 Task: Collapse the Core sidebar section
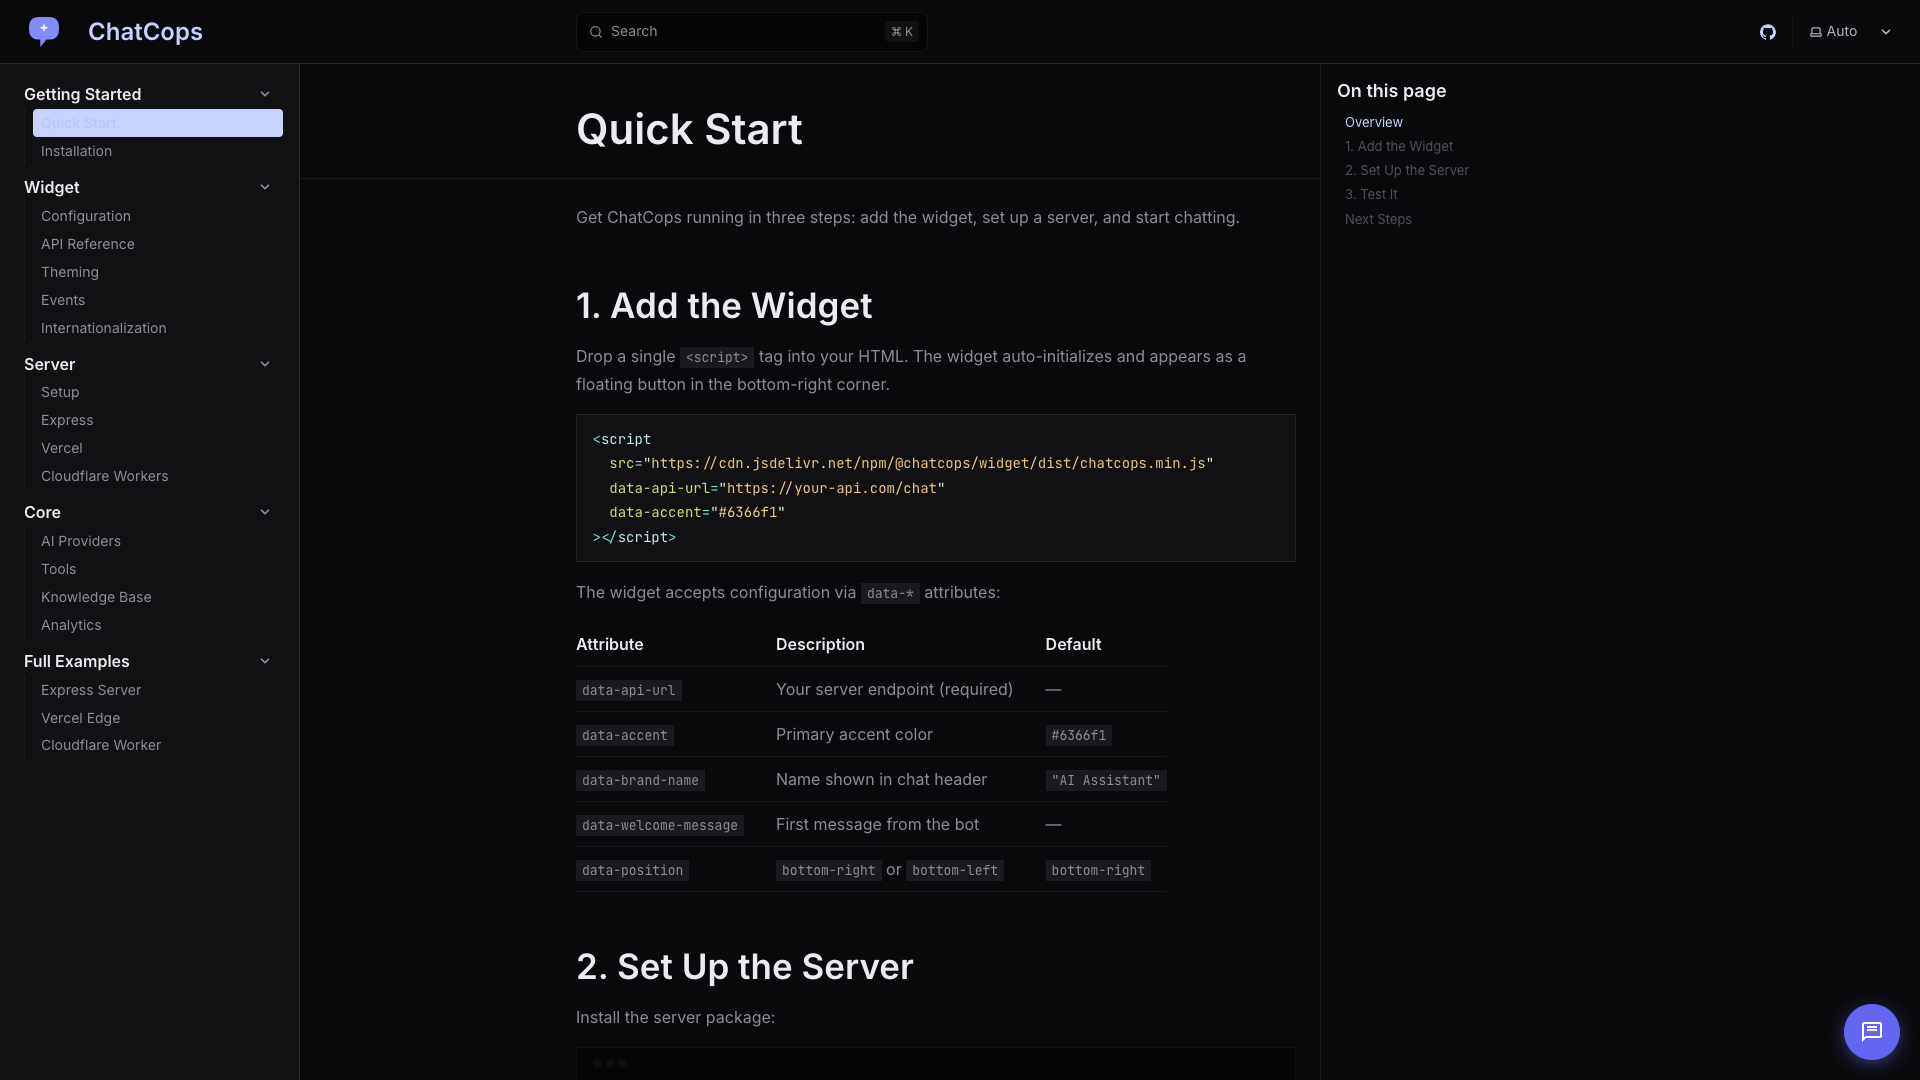[265, 512]
